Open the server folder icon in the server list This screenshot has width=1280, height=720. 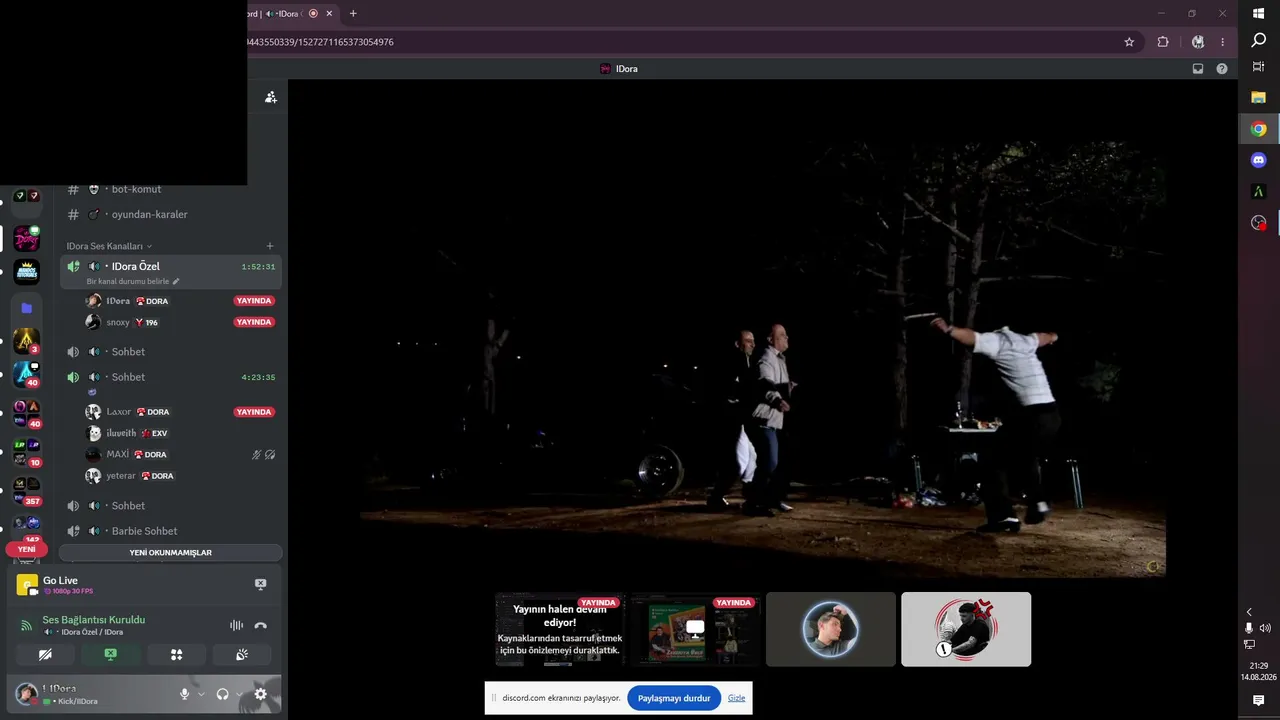pyautogui.click(x=26, y=308)
